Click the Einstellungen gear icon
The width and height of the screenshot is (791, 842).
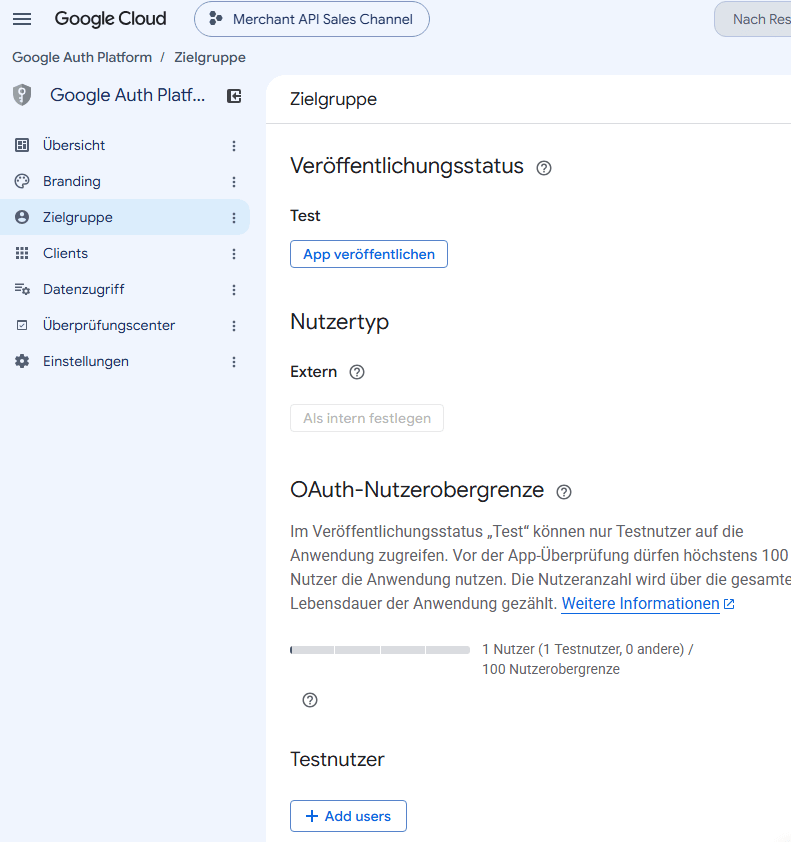pos(22,361)
